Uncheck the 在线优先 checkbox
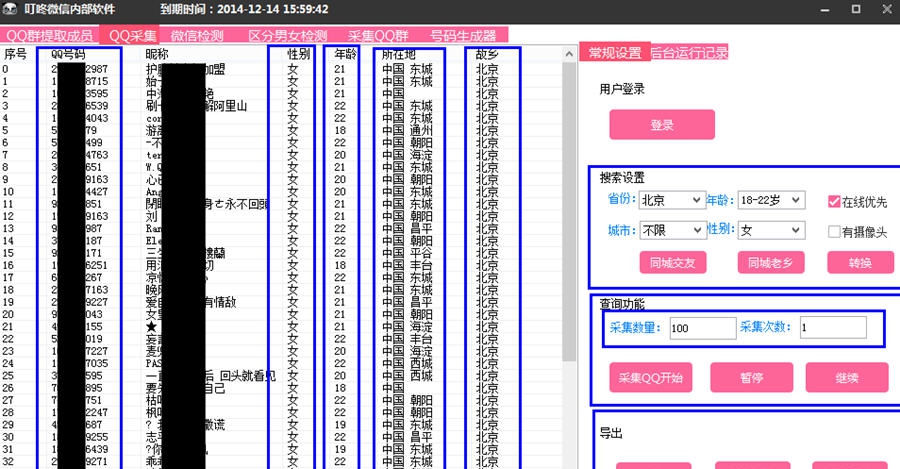The width and height of the screenshot is (900, 469). pos(834,201)
